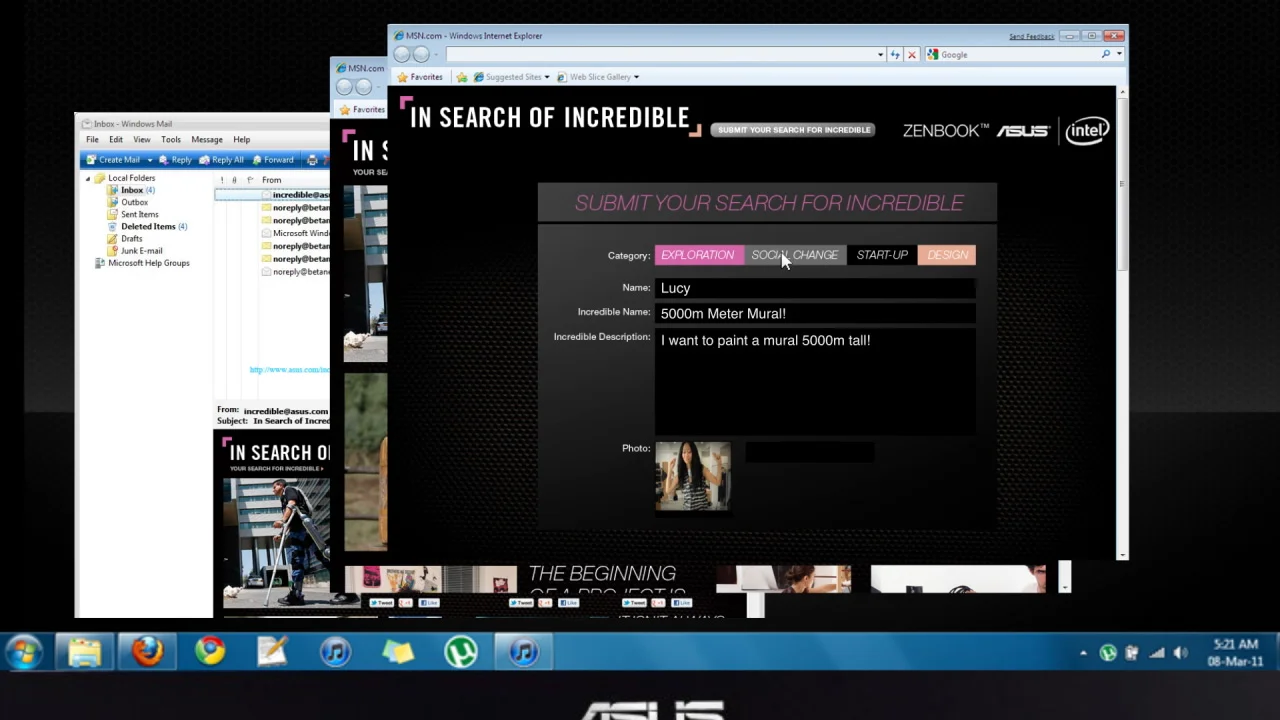Open uTorrent from the taskbar

coord(460,652)
